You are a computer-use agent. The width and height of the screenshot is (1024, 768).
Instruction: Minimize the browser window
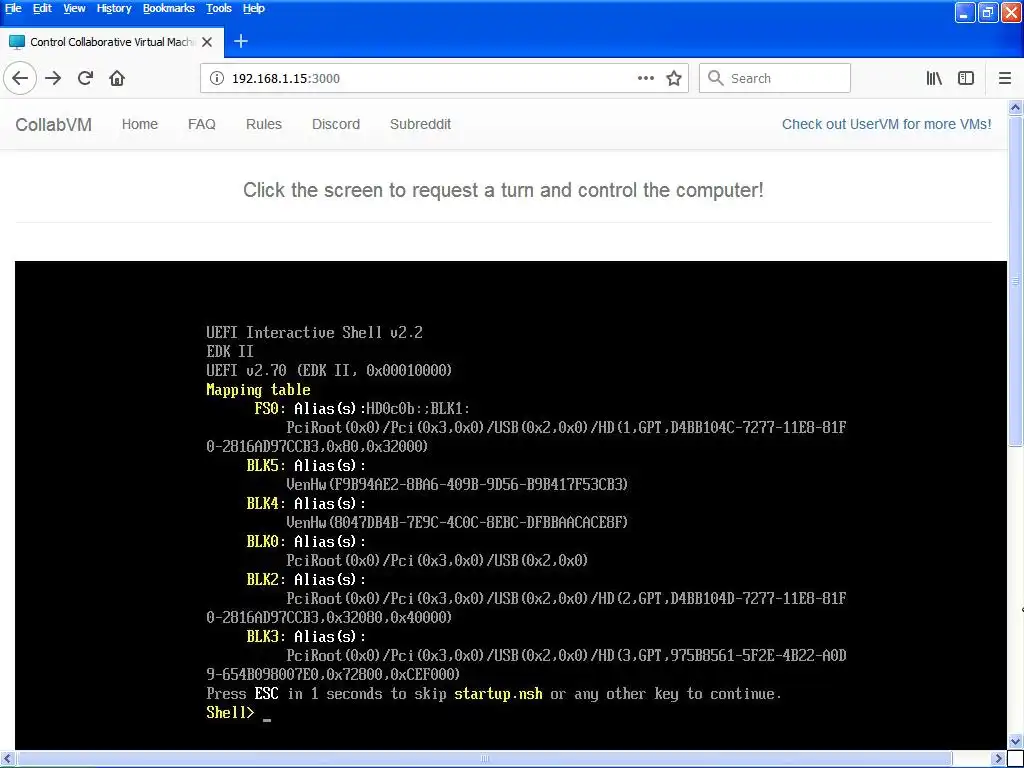tap(965, 12)
